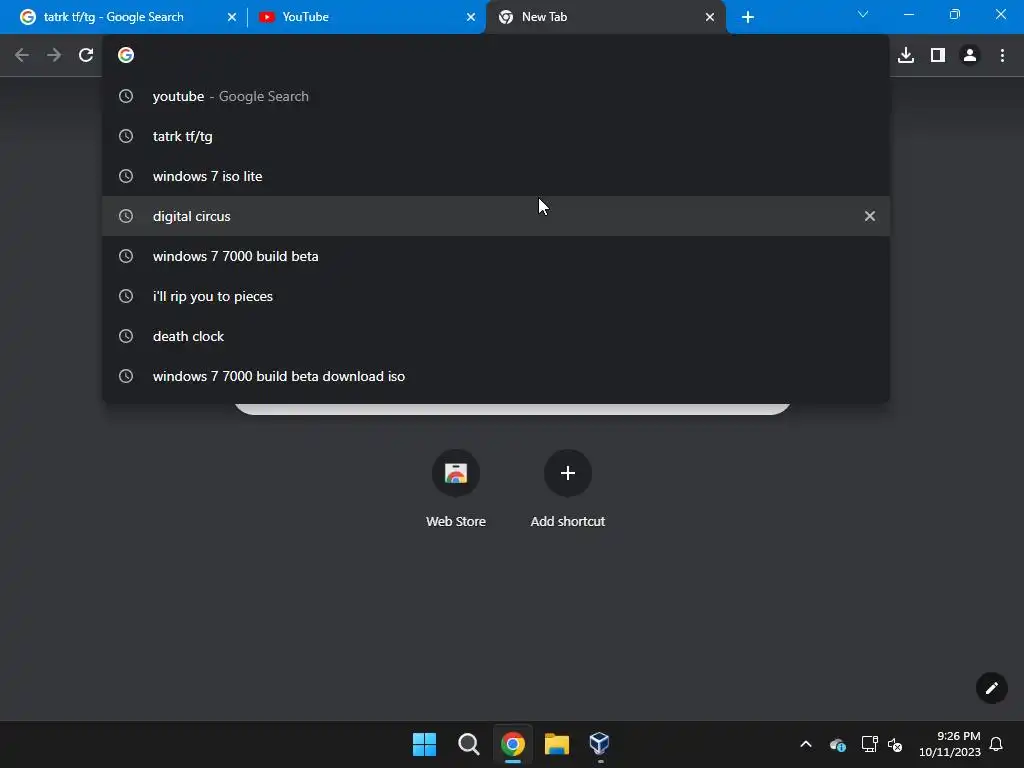Click the Google search box on the page
1024x768 pixels.
pyautogui.click(x=512, y=409)
